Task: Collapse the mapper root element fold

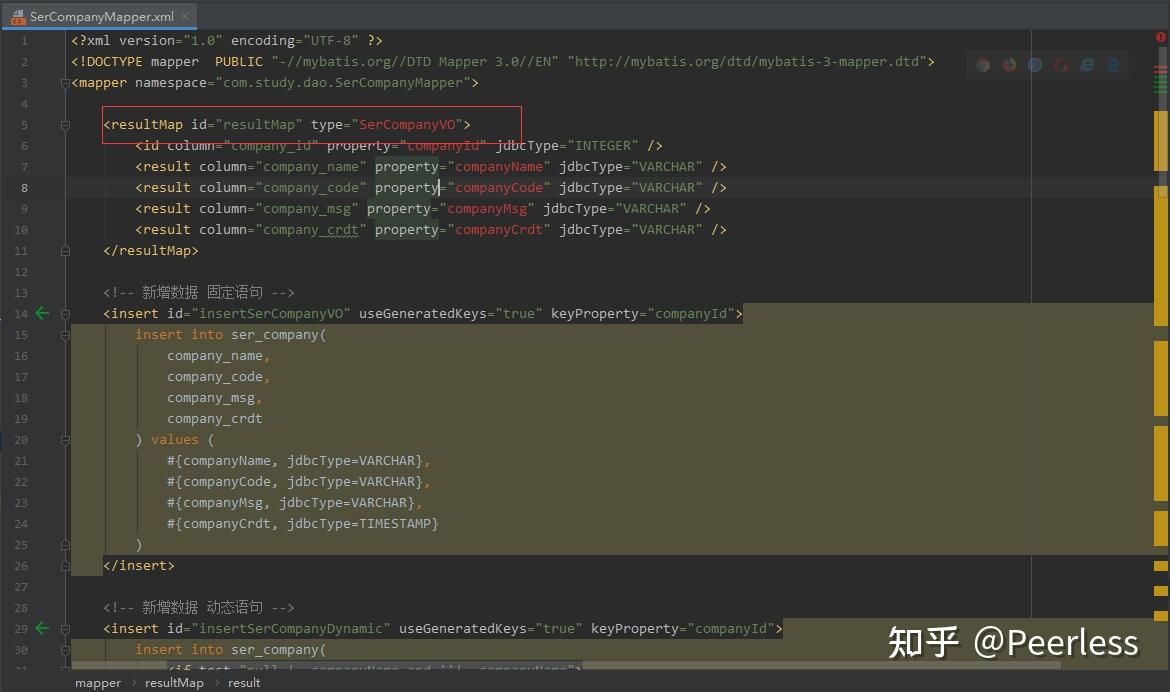Action: 65,83
